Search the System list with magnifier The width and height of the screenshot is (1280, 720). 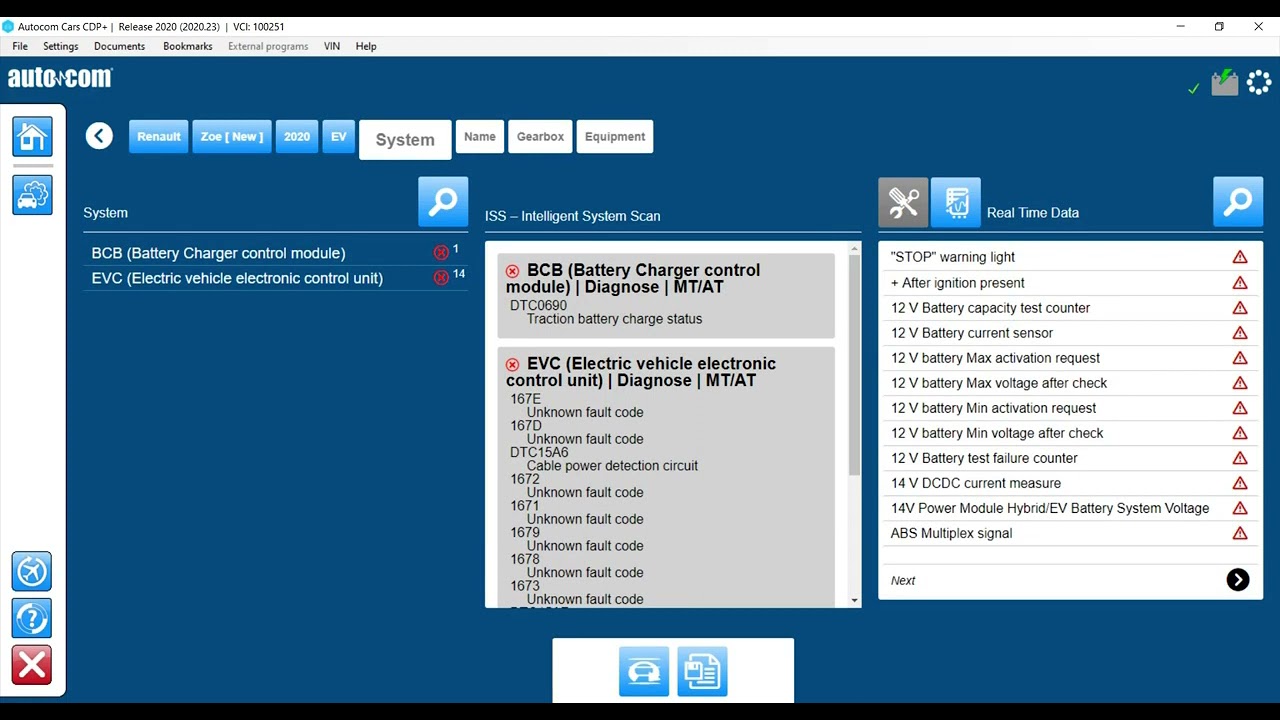pos(443,202)
